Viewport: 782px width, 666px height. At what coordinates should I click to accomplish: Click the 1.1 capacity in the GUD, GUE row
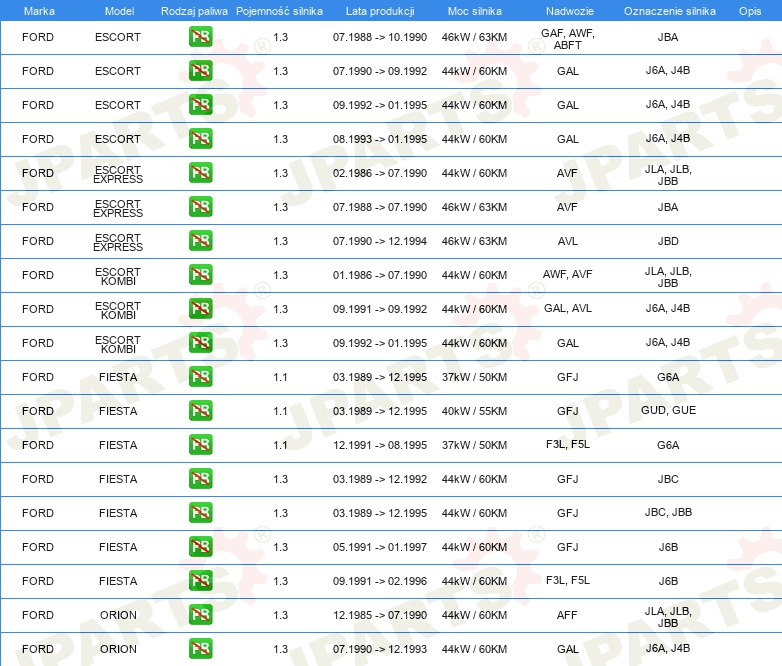click(281, 411)
